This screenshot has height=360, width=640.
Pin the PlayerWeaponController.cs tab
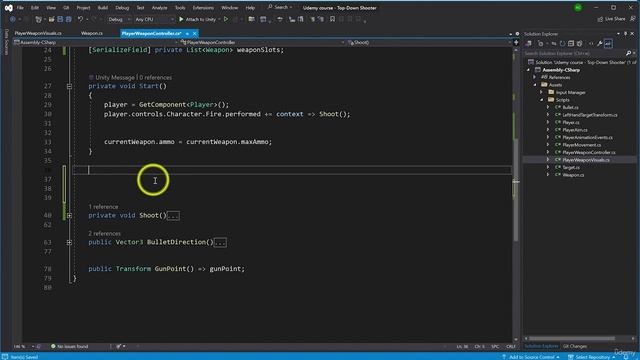(187, 33)
